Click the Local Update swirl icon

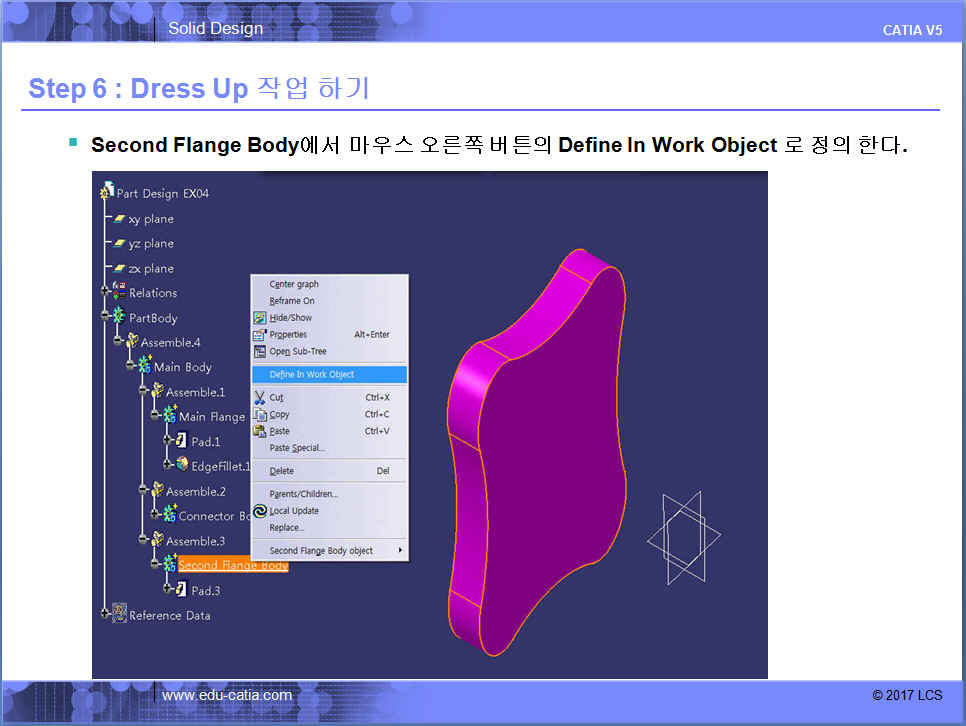tap(260, 511)
